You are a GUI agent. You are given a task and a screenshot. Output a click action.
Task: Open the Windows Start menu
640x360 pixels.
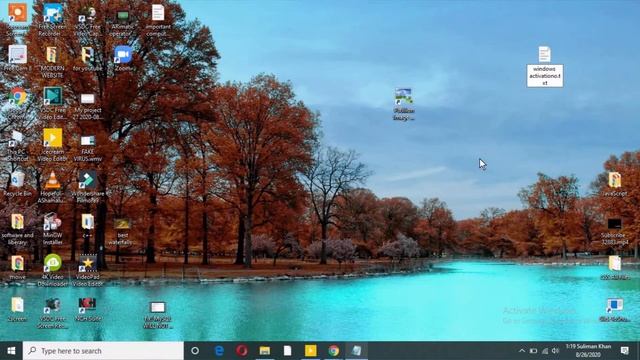[11, 351]
